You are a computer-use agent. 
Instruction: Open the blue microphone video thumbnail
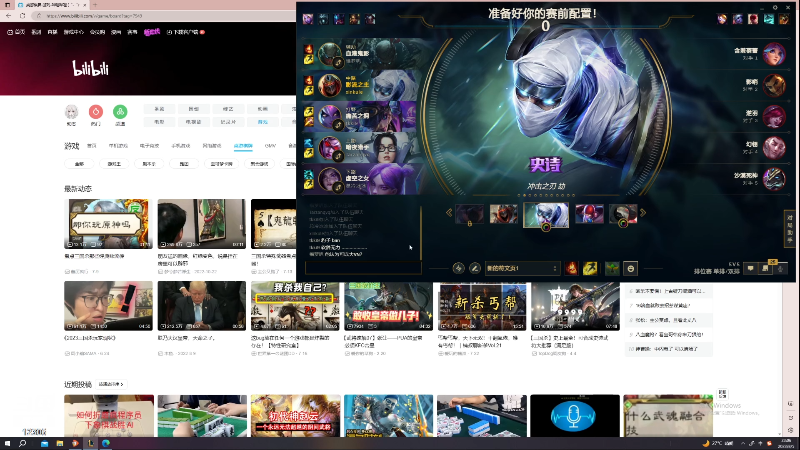click(575, 415)
